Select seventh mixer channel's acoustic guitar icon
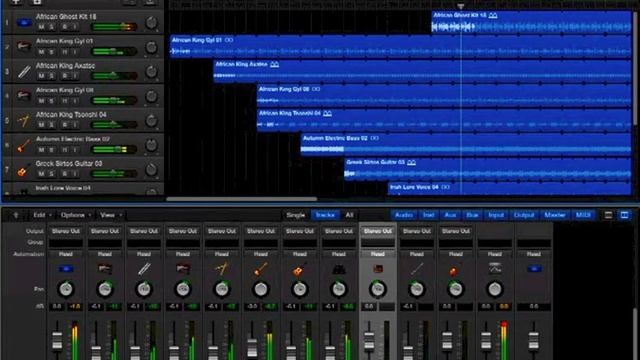 (x=300, y=269)
